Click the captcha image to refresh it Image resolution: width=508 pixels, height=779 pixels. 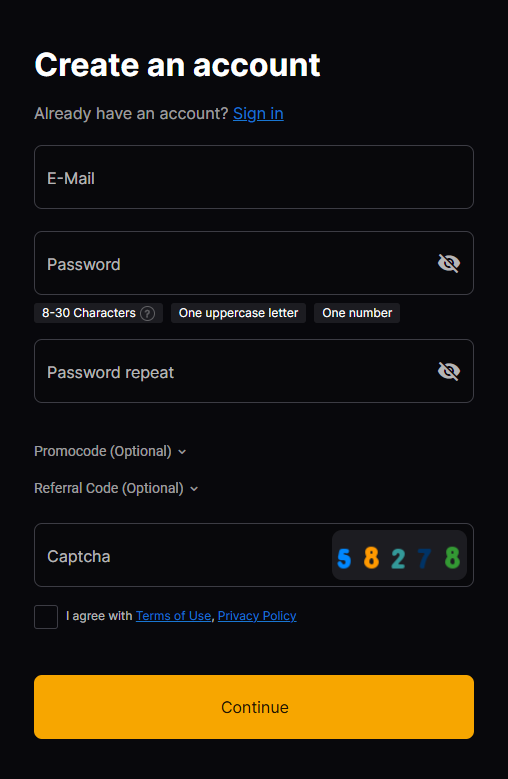coord(399,555)
